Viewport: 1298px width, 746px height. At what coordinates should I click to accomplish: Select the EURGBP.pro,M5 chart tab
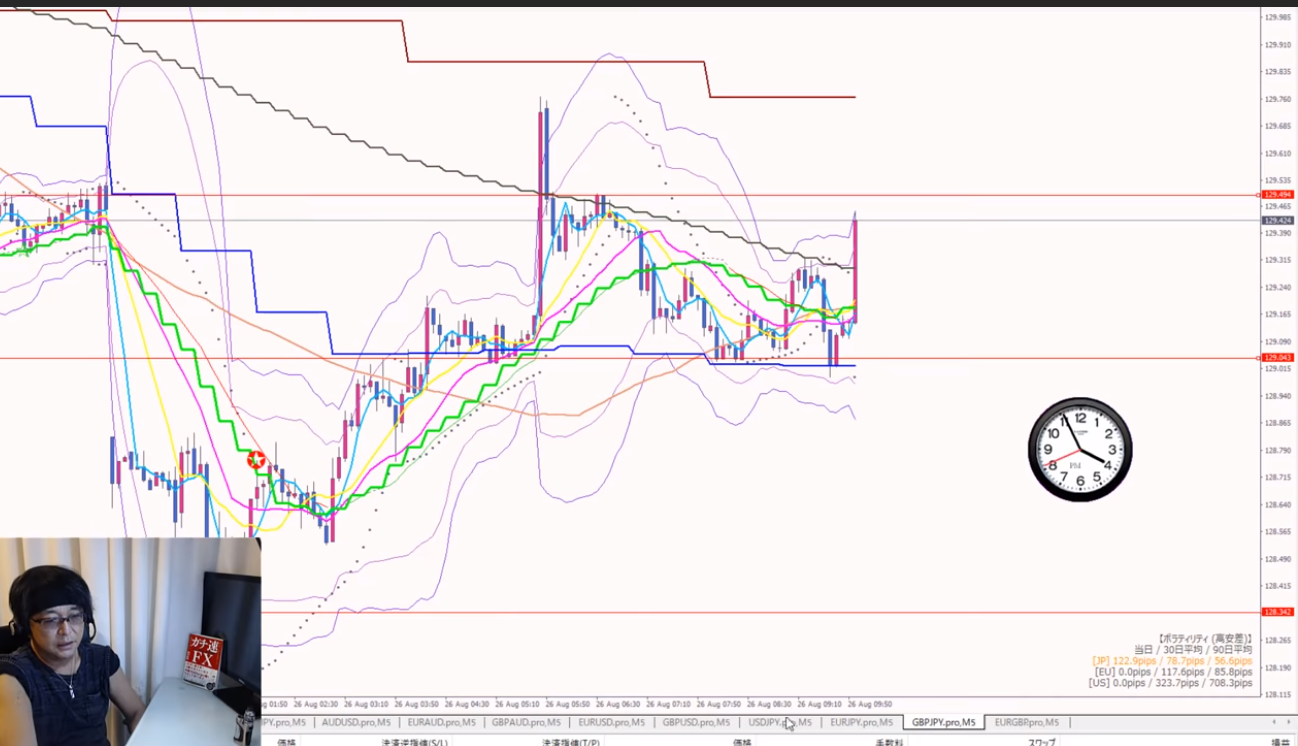(x=1026, y=722)
